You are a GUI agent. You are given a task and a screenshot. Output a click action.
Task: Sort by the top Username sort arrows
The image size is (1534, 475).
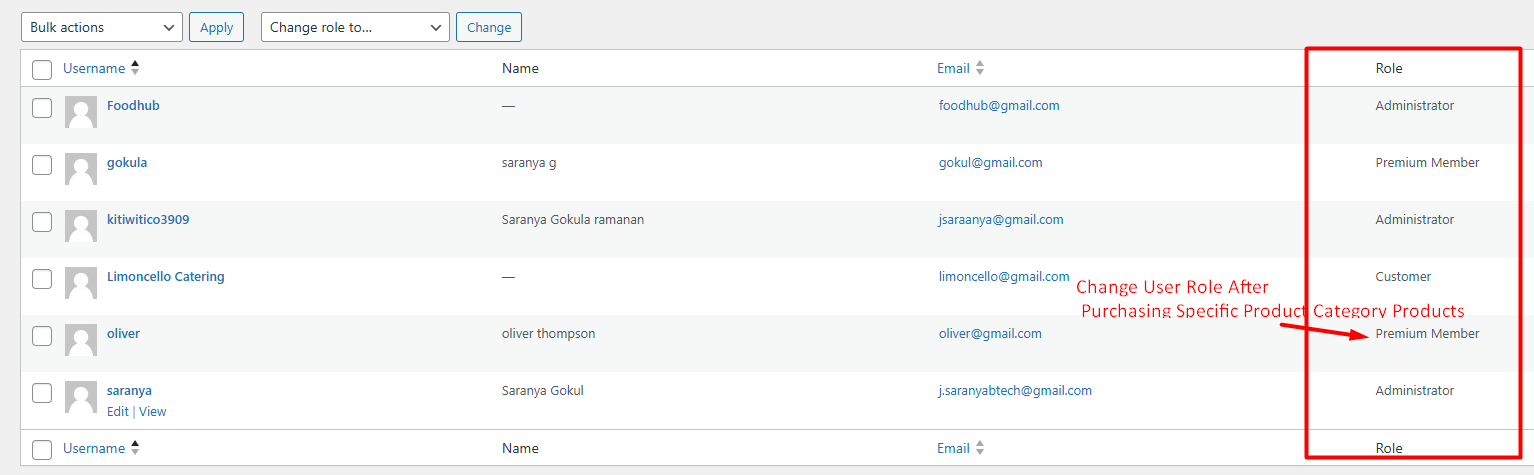pyautogui.click(x=135, y=68)
